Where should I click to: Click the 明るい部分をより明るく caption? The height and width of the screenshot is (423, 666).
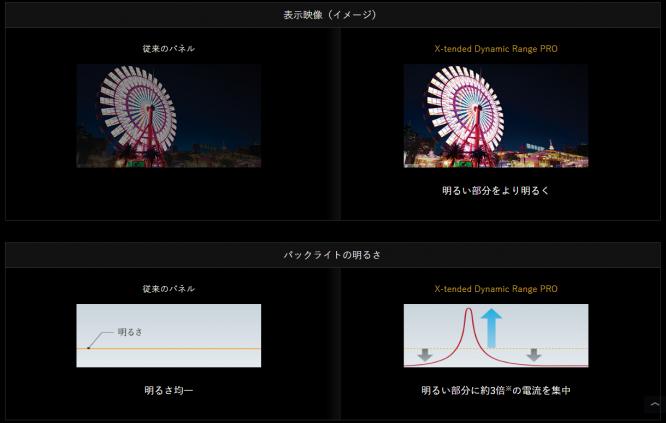click(x=496, y=191)
